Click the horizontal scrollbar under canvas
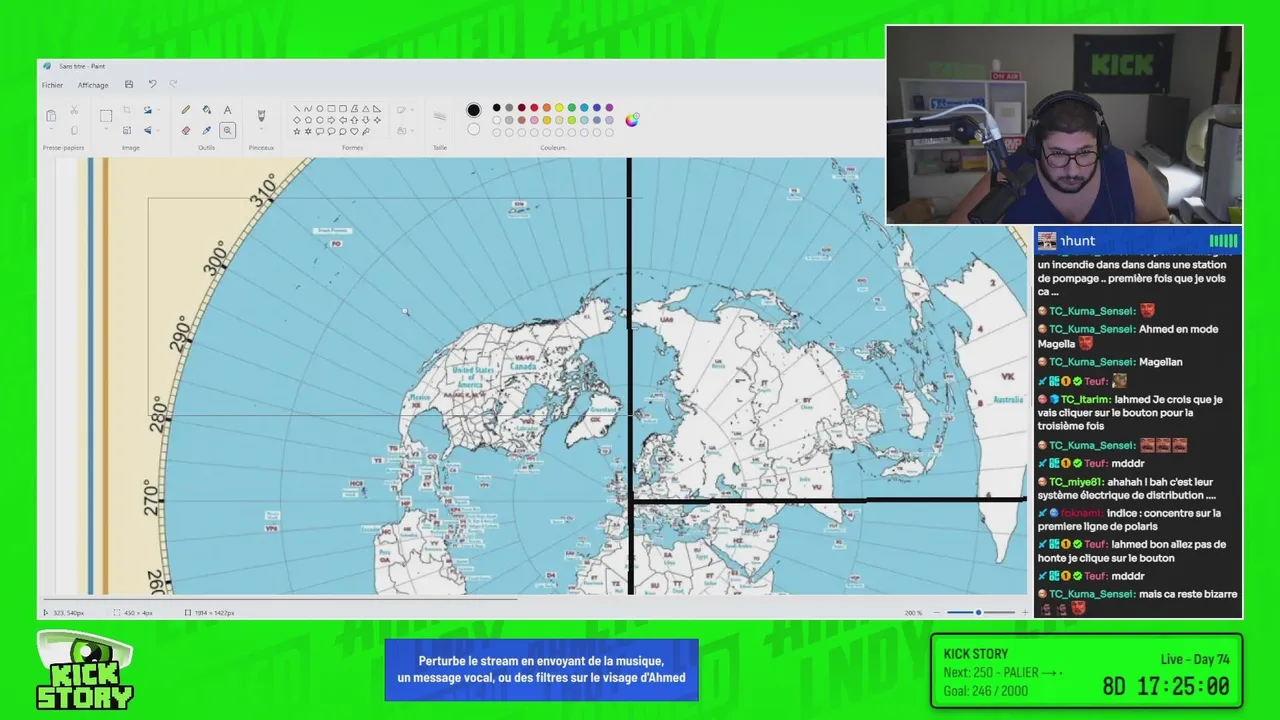 point(280,598)
